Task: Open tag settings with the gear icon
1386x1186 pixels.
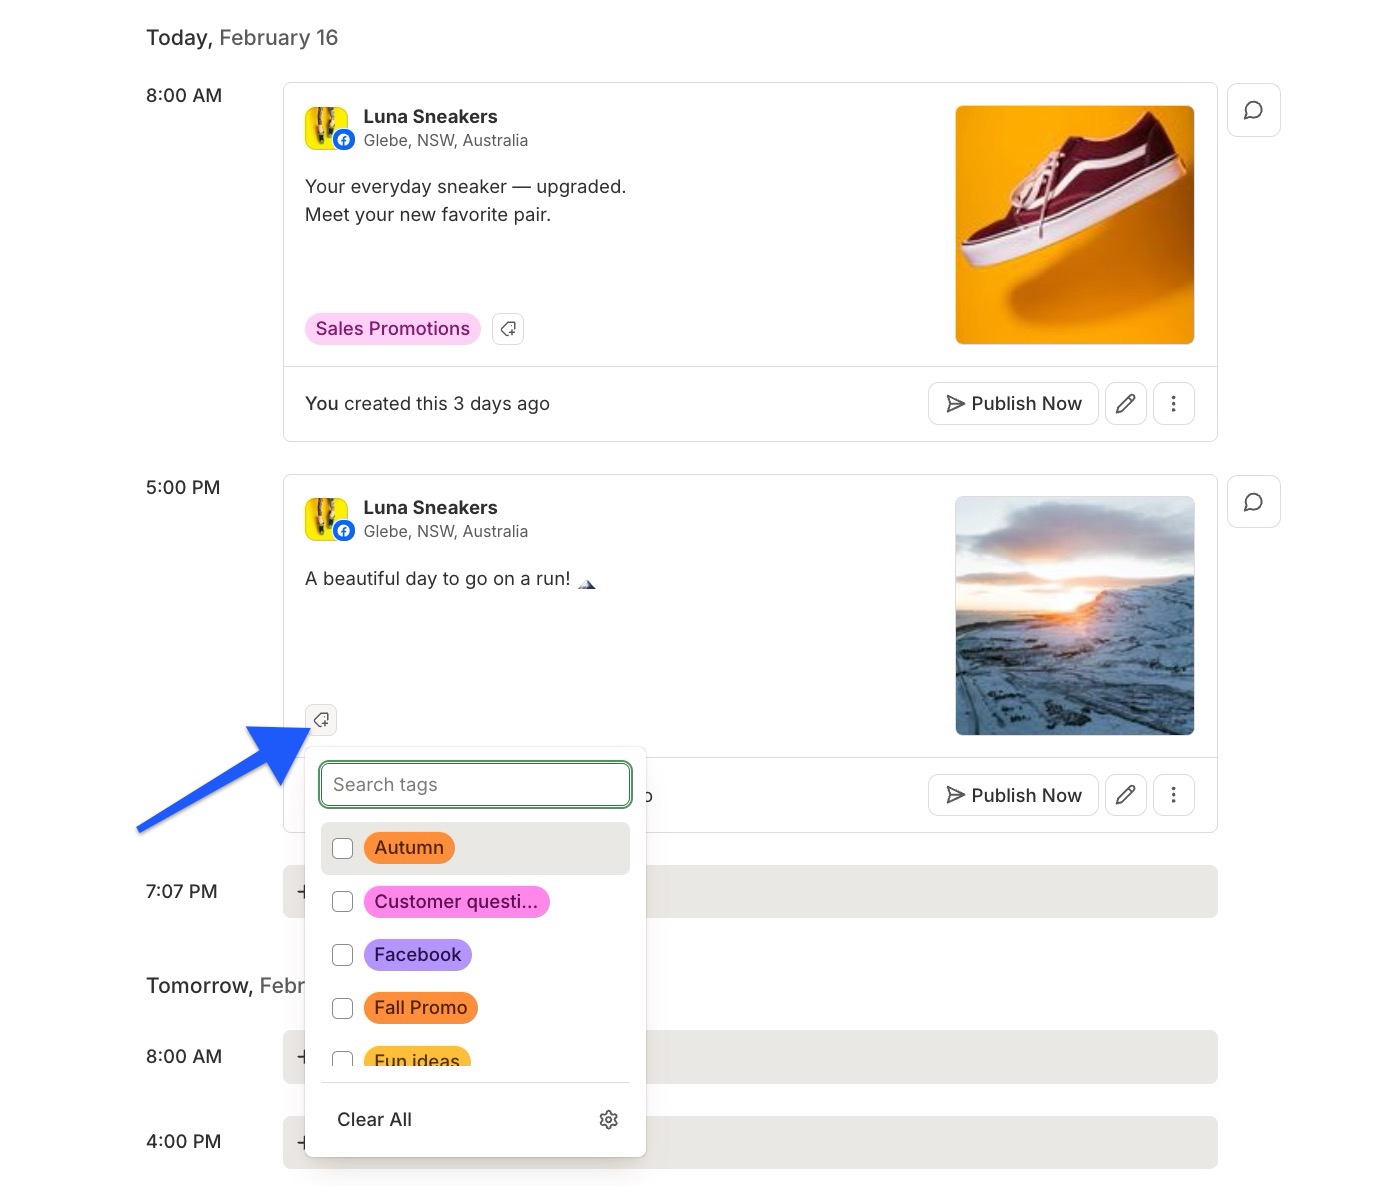Action: [608, 1119]
